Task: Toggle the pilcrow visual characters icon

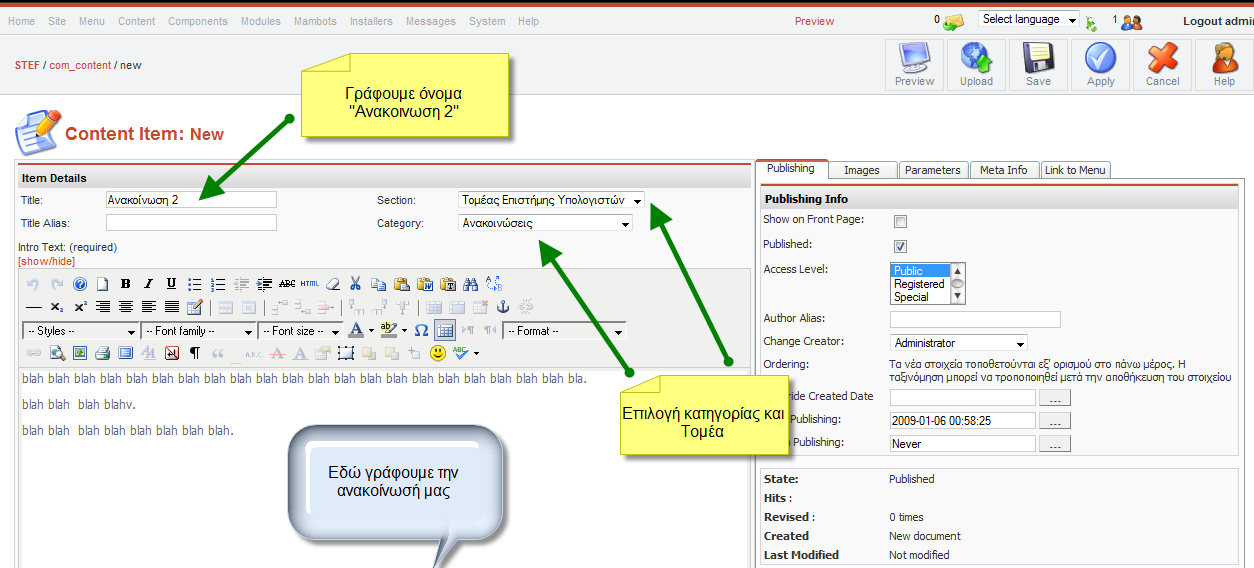Action: pos(194,353)
